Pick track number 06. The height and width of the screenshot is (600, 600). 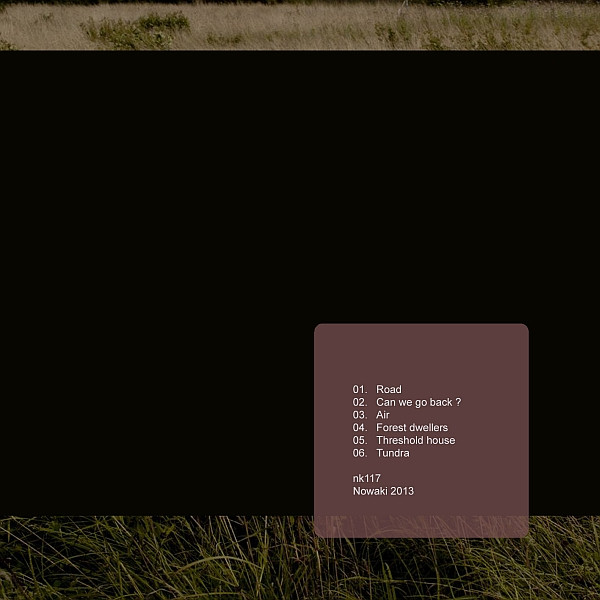(360, 453)
